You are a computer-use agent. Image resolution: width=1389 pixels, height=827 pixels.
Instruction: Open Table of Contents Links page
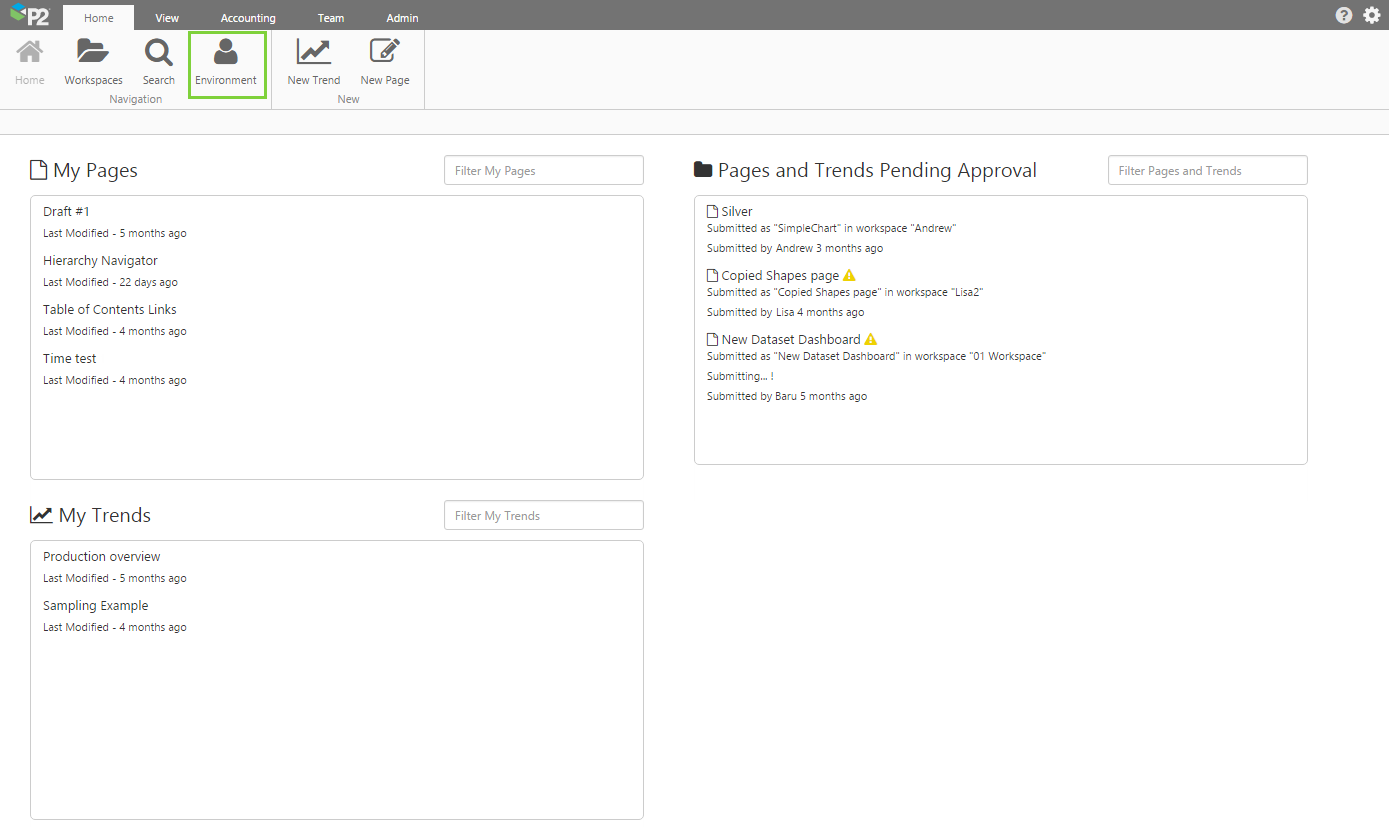tap(110, 310)
